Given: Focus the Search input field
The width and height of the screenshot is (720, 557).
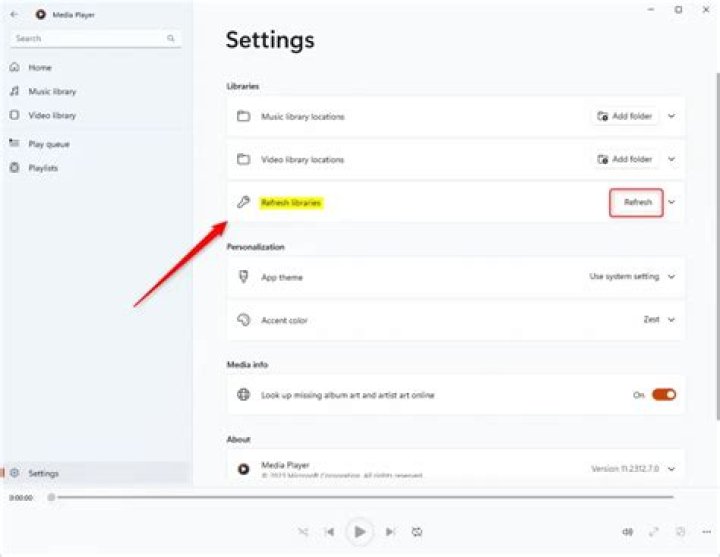Looking at the screenshot, I should pos(96,39).
